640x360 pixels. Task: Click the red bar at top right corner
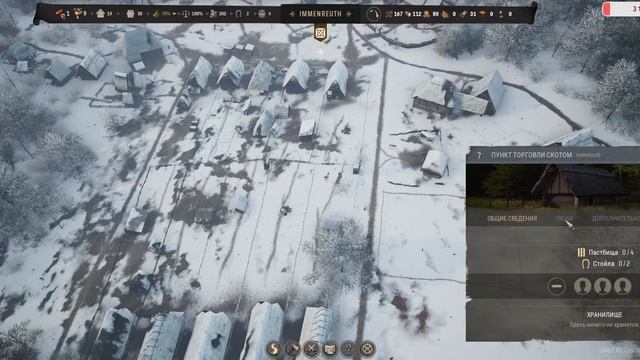coord(622,9)
